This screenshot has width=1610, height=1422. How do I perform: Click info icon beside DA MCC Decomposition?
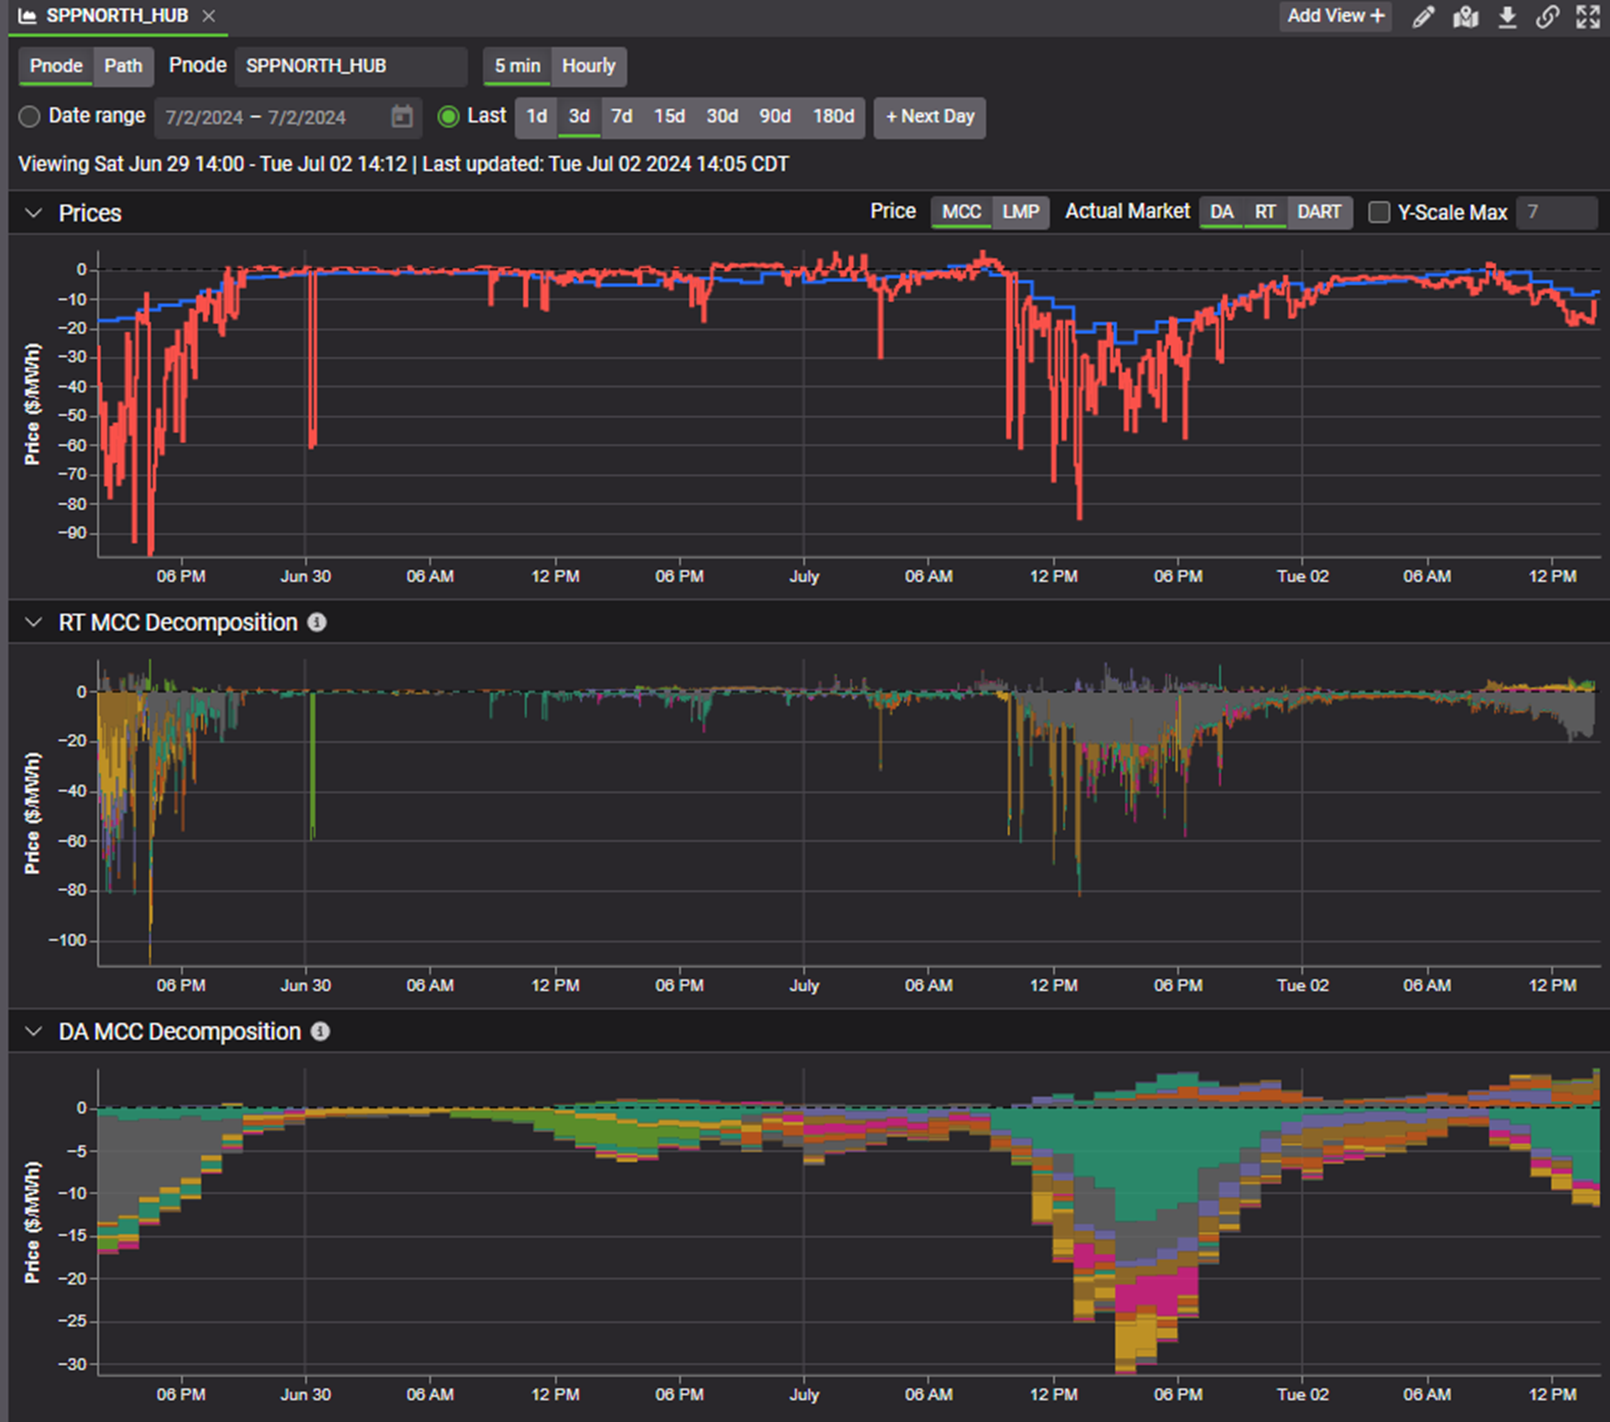(320, 1031)
